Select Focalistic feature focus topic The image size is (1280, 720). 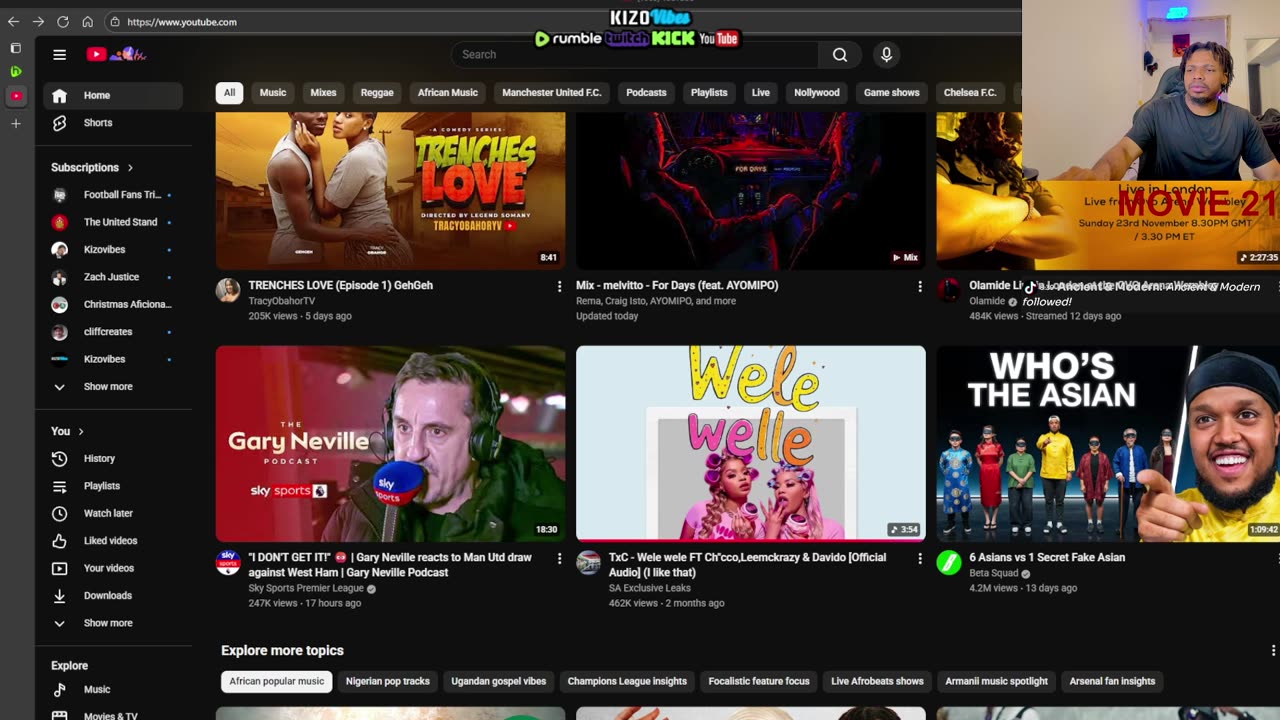pos(759,681)
